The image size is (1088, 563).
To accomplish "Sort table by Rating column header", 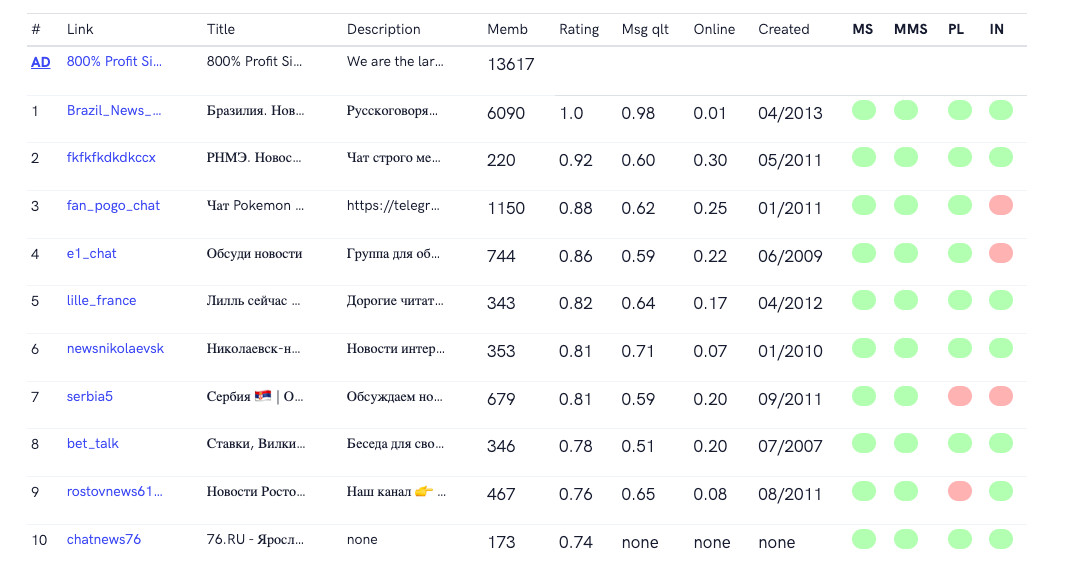I will pyautogui.click(x=579, y=29).
